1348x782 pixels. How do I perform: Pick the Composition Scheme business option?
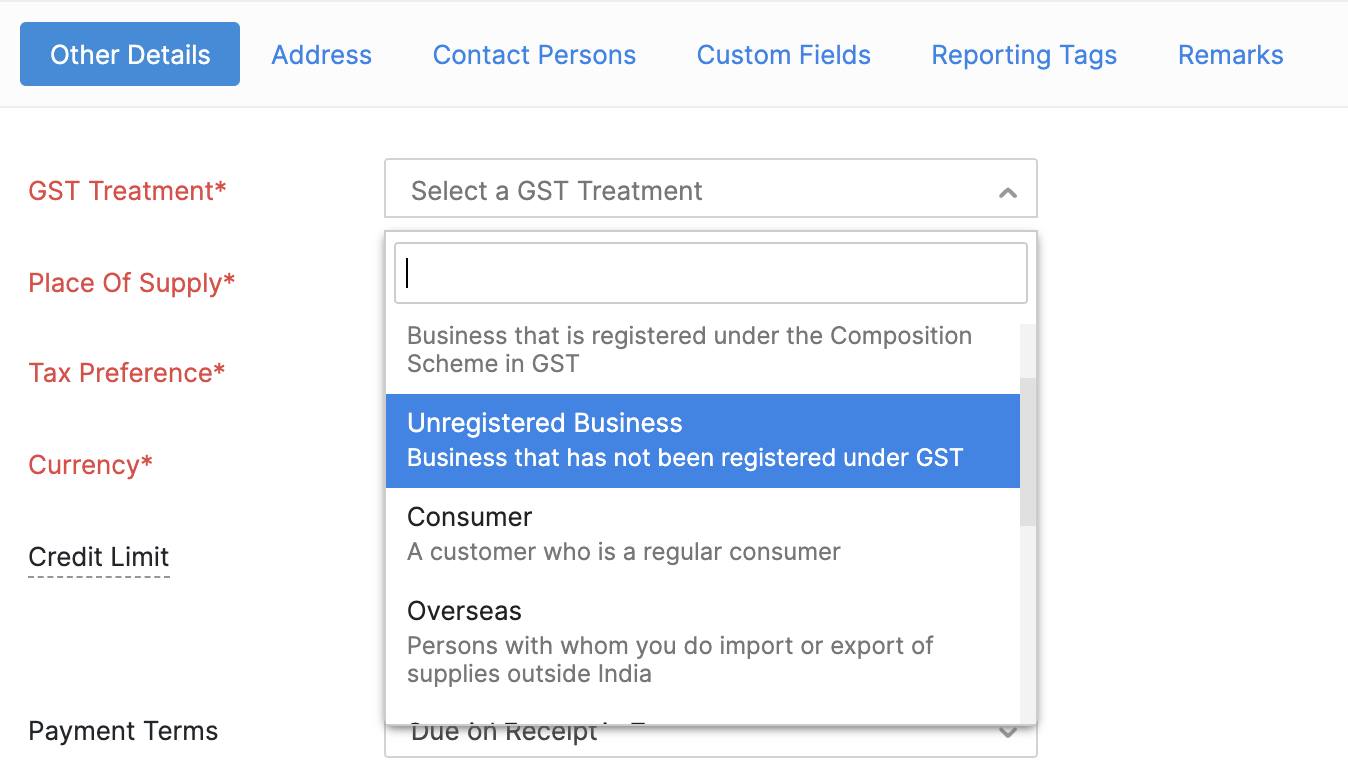689,349
